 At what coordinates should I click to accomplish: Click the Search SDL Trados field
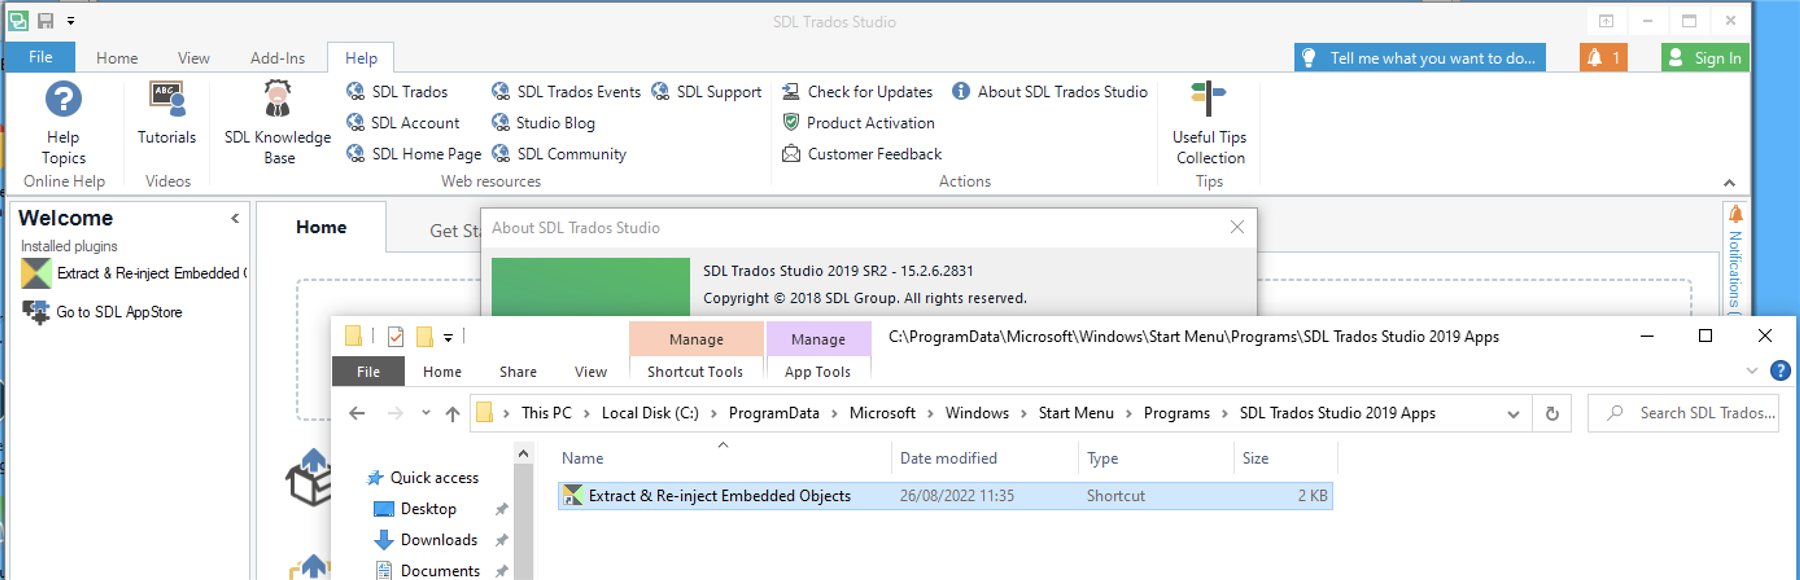tap(1684, 413)
